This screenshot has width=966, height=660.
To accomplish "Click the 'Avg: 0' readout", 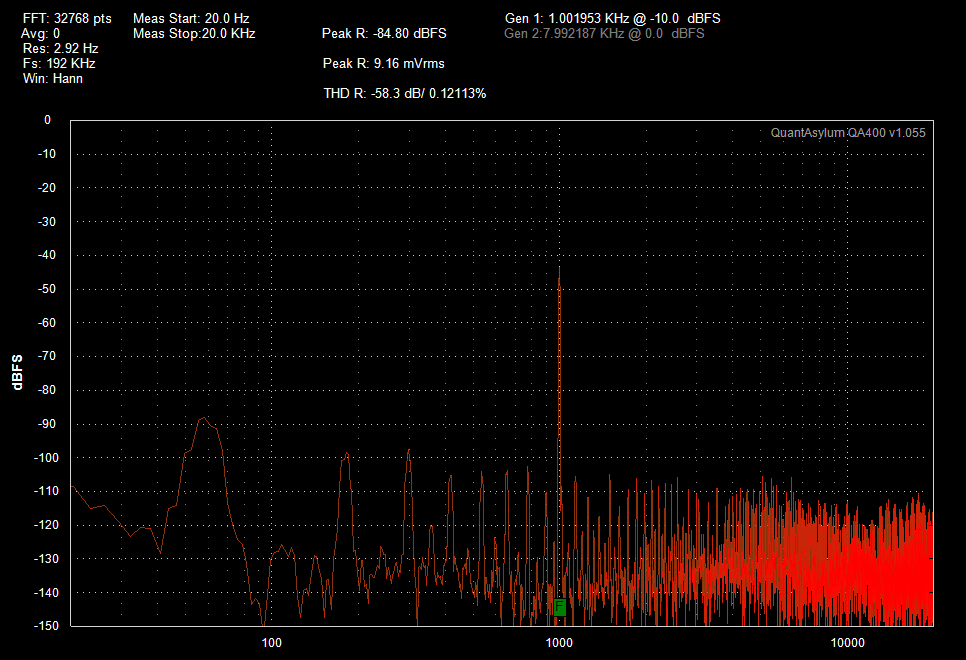I will (x=41, y=33).
